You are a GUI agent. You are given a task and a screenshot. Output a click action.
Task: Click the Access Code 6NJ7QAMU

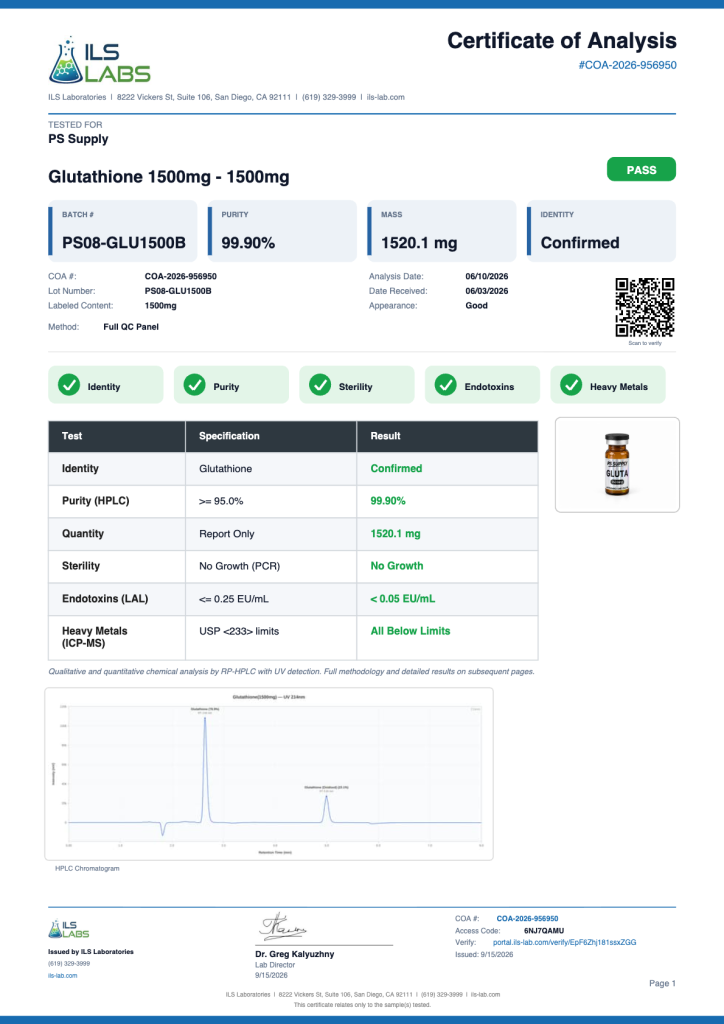coord(544,931)
